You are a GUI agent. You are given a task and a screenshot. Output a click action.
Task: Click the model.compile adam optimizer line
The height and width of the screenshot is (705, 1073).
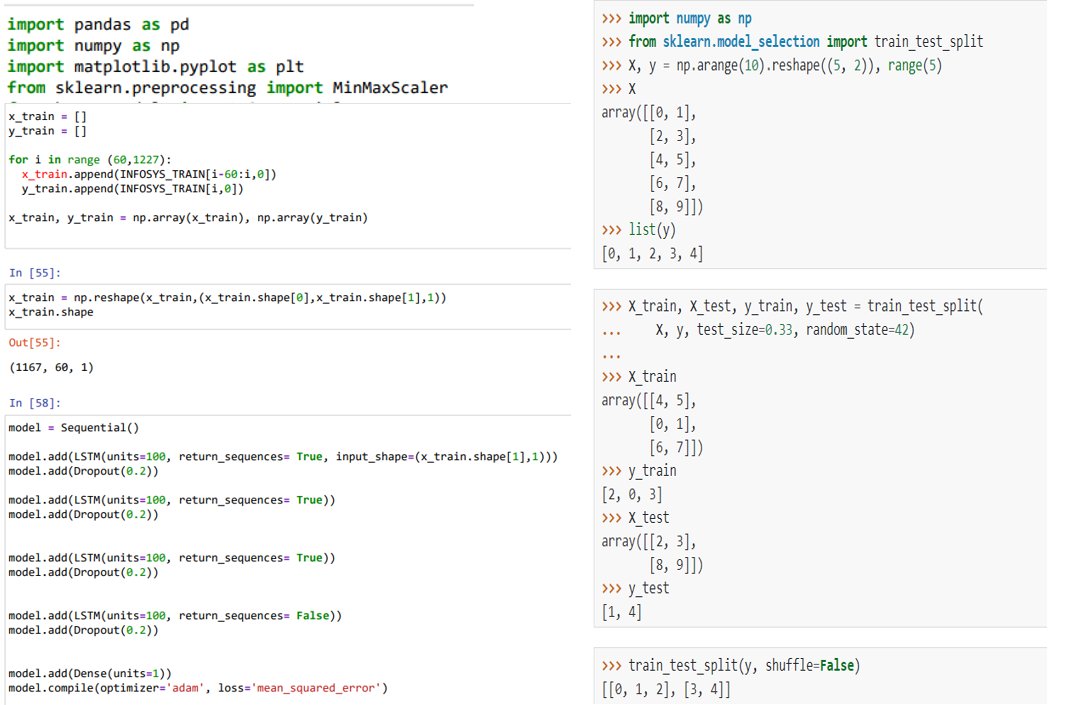198,689
